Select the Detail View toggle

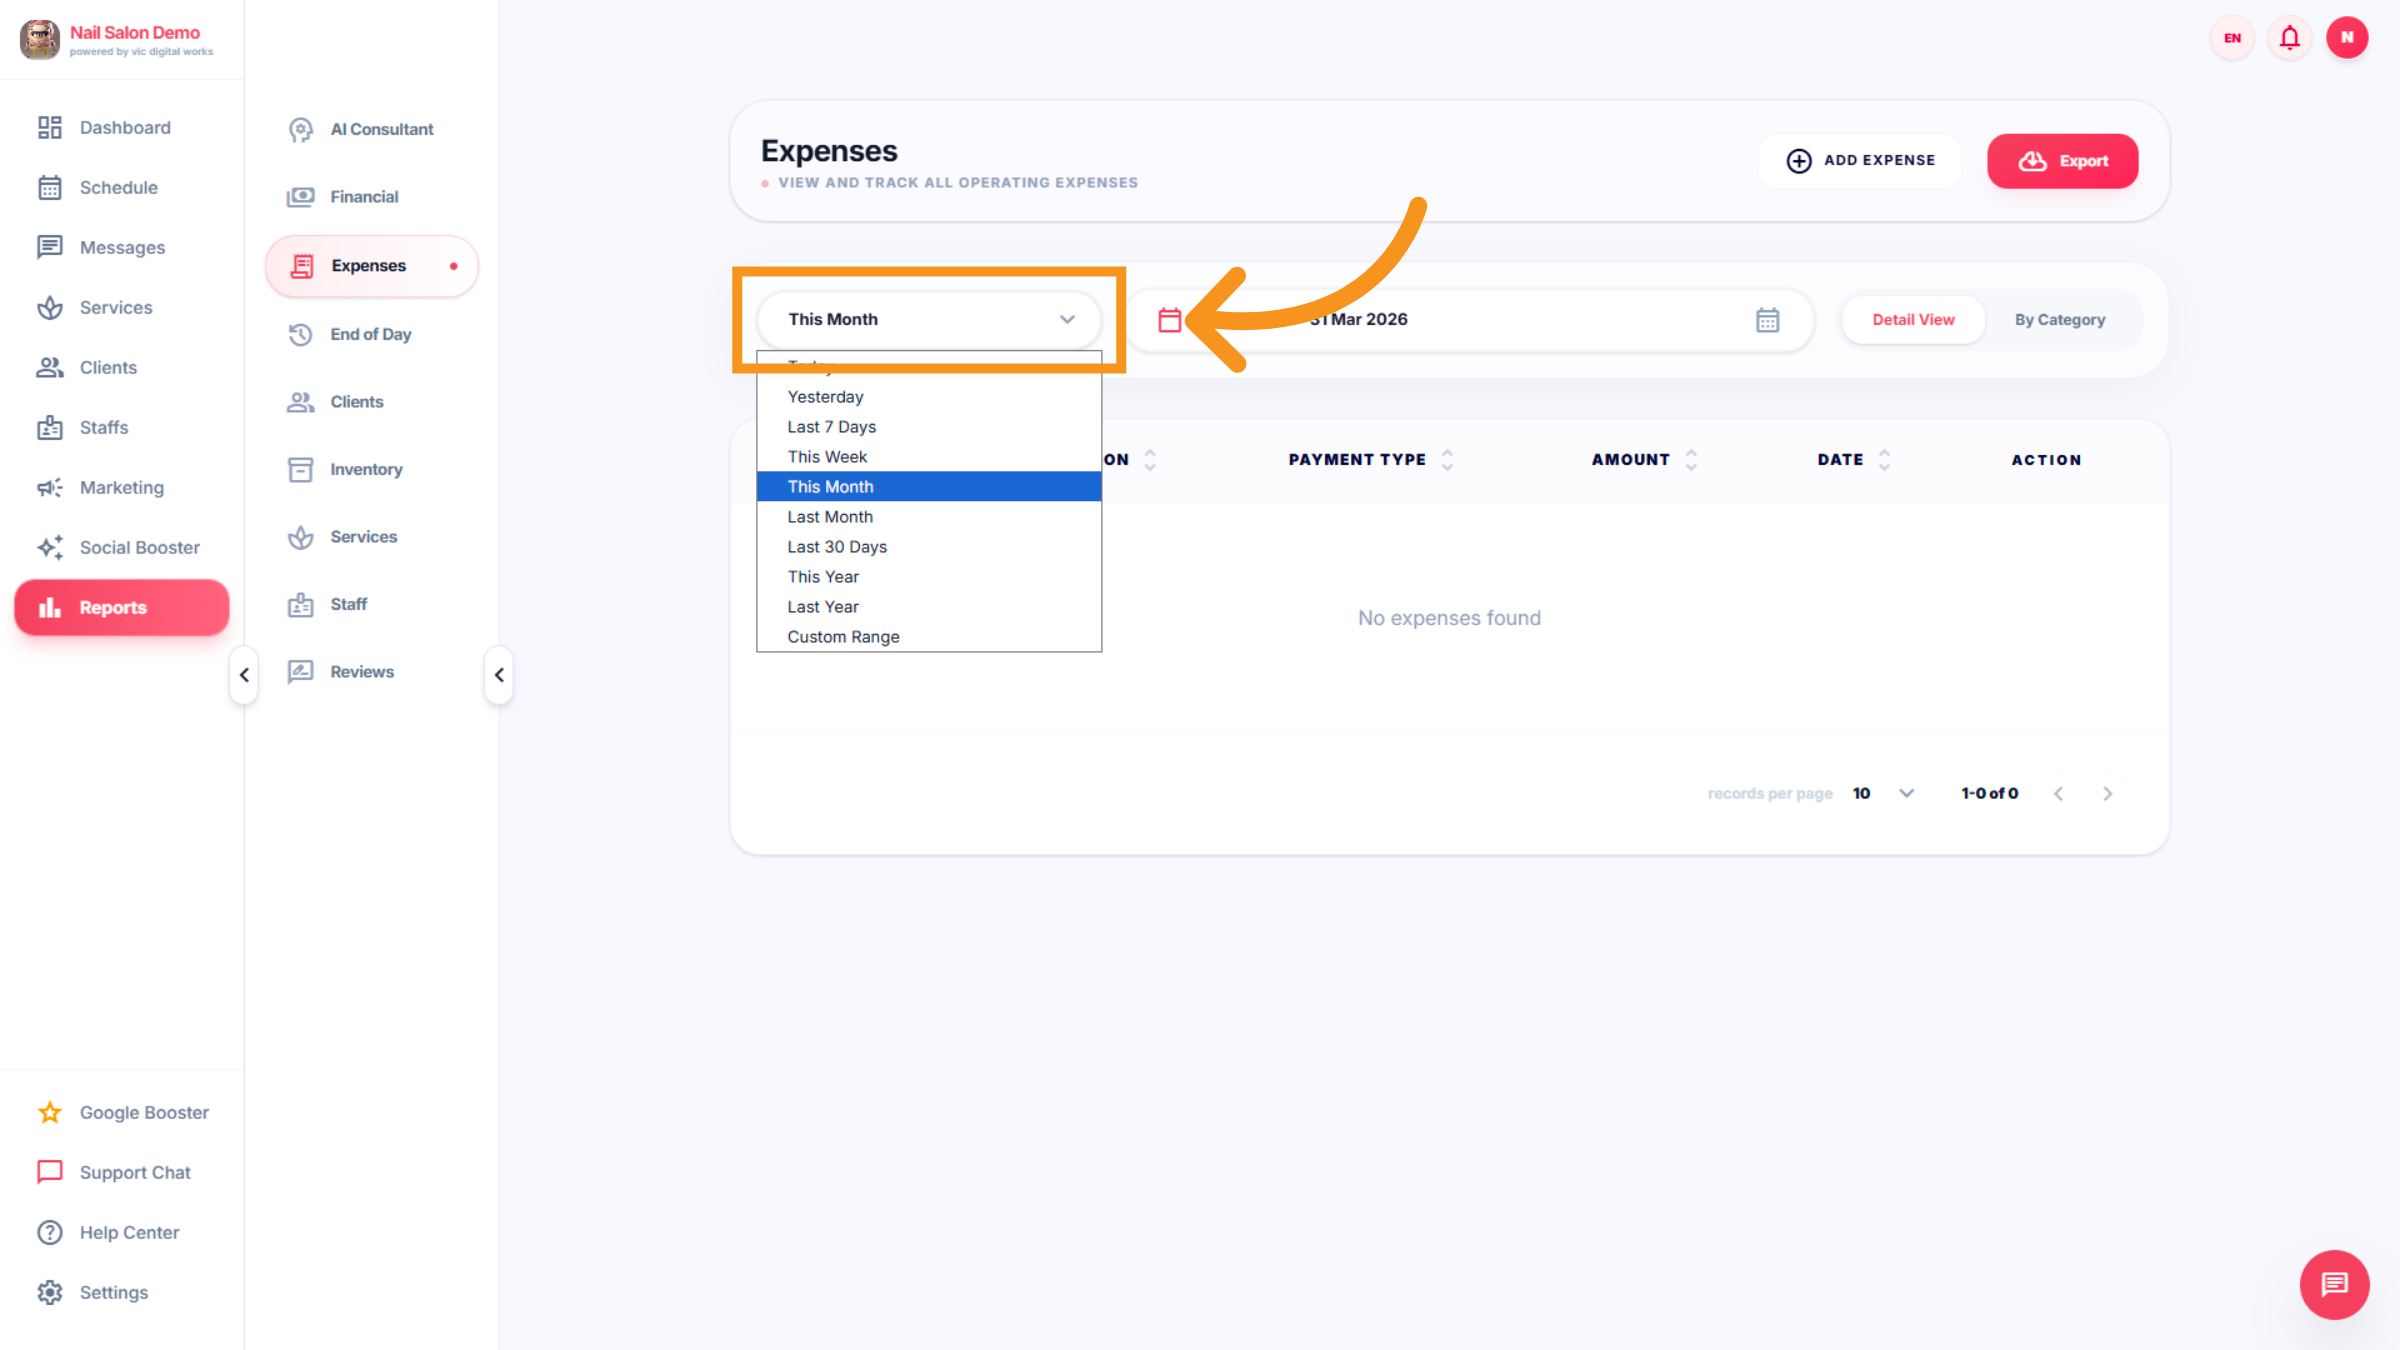click(1912, 320)
